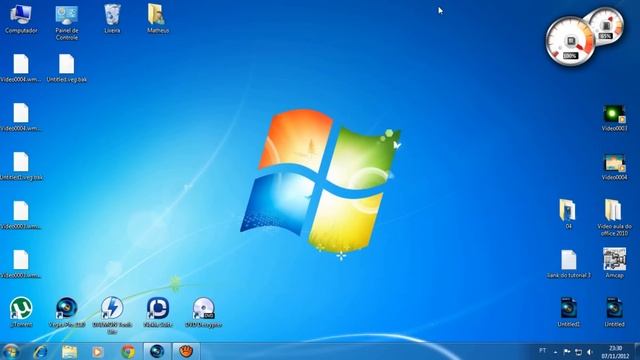This screenshot has width=640, height=360.
Task: Open the Computador desktop icon
Action: click(21, 19)
